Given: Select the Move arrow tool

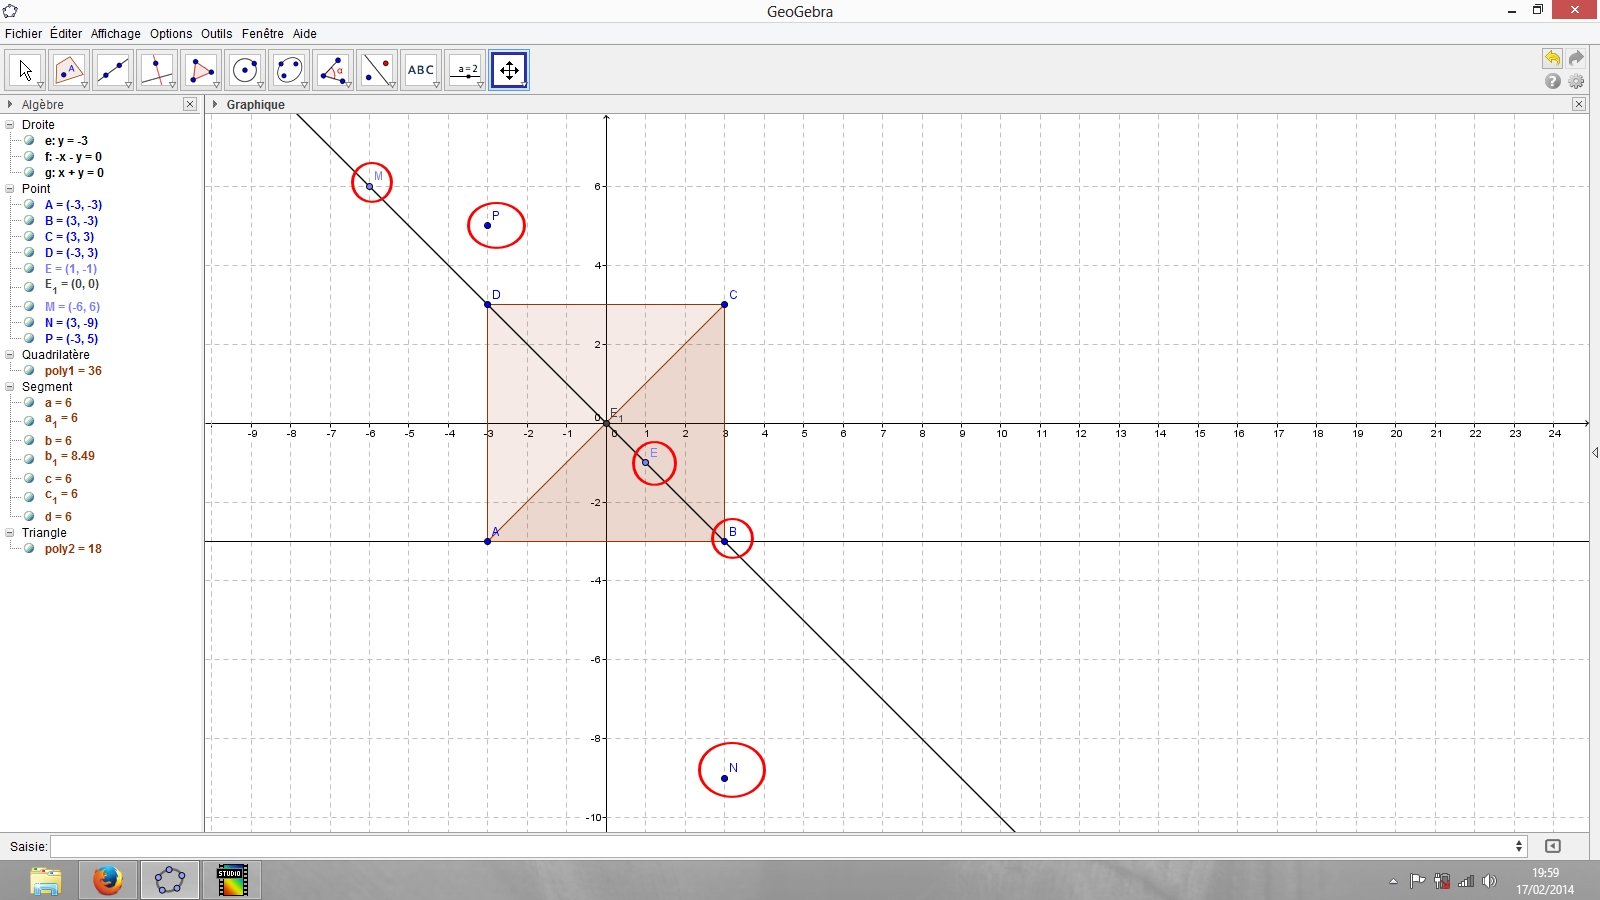Looking at the screenshot, I should (x=26, y=70).
